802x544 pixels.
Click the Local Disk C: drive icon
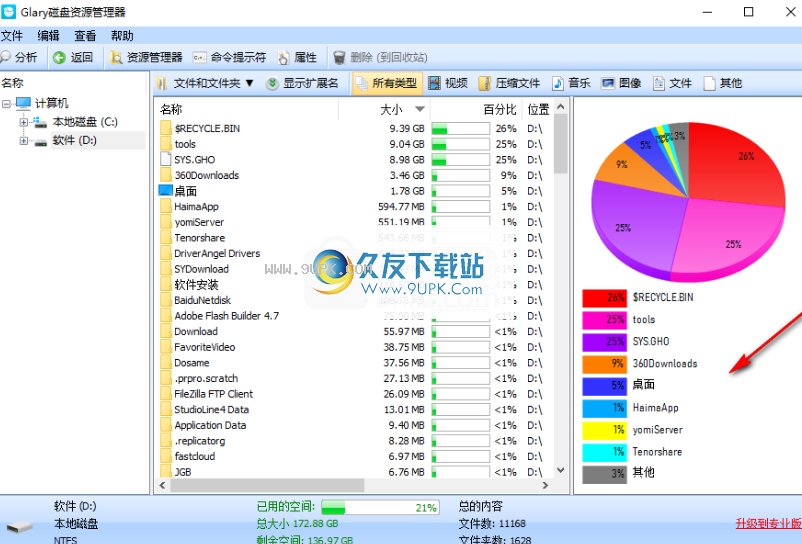(40, 122)
